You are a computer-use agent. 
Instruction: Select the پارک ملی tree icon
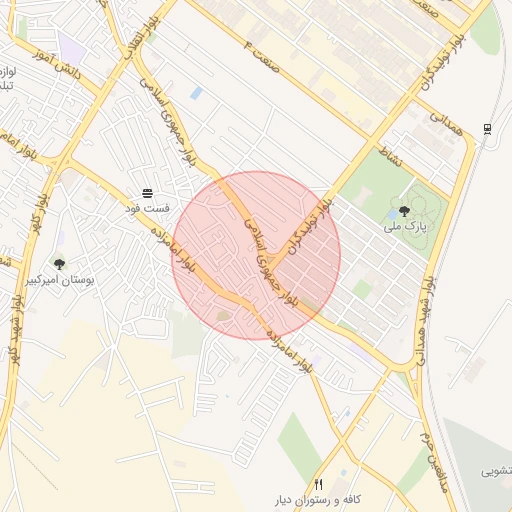tap(404, 212)
